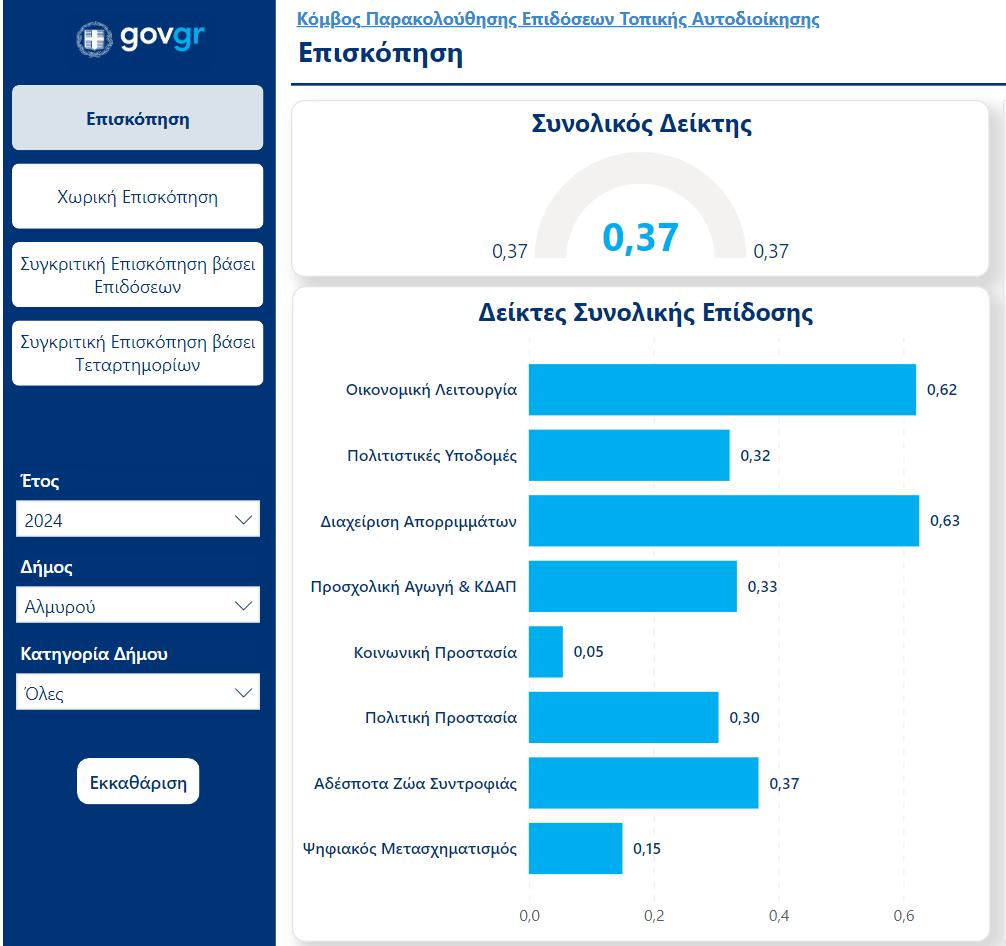Click the Διαχείριση Απορριμμάτων bar

(723, 521)
